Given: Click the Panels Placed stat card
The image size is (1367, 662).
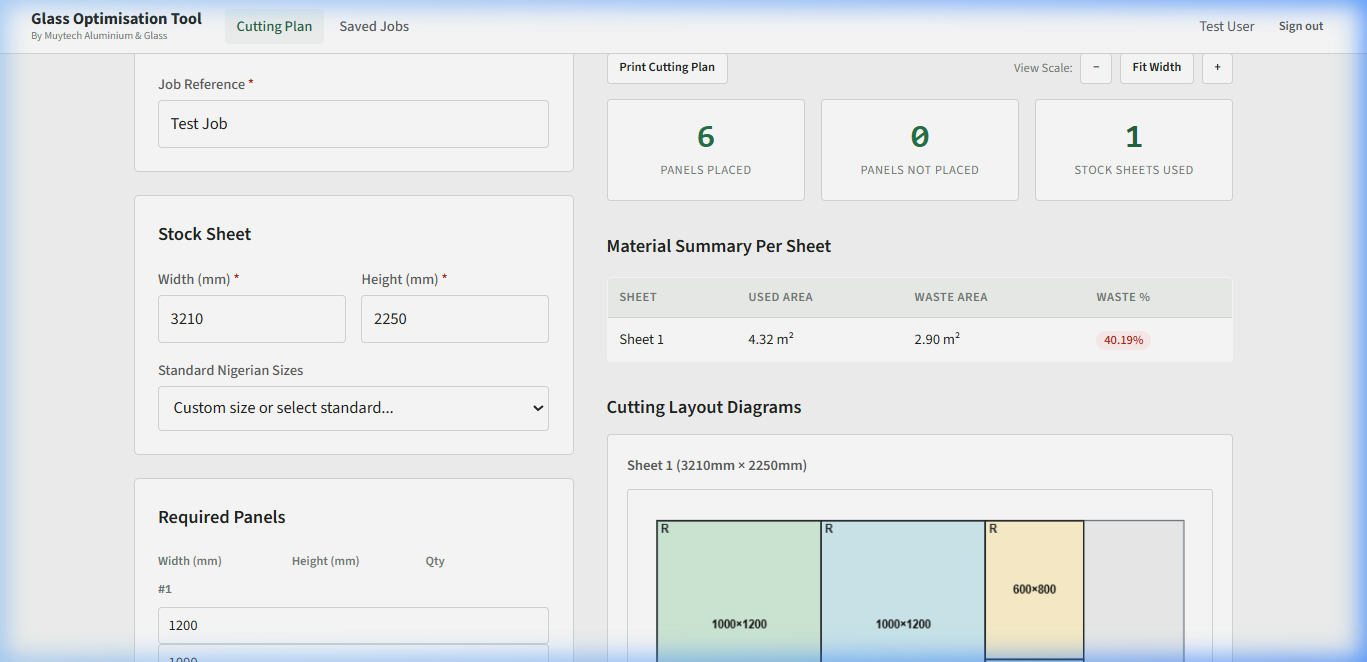Looking at the screenshot, I should (706, 150).
